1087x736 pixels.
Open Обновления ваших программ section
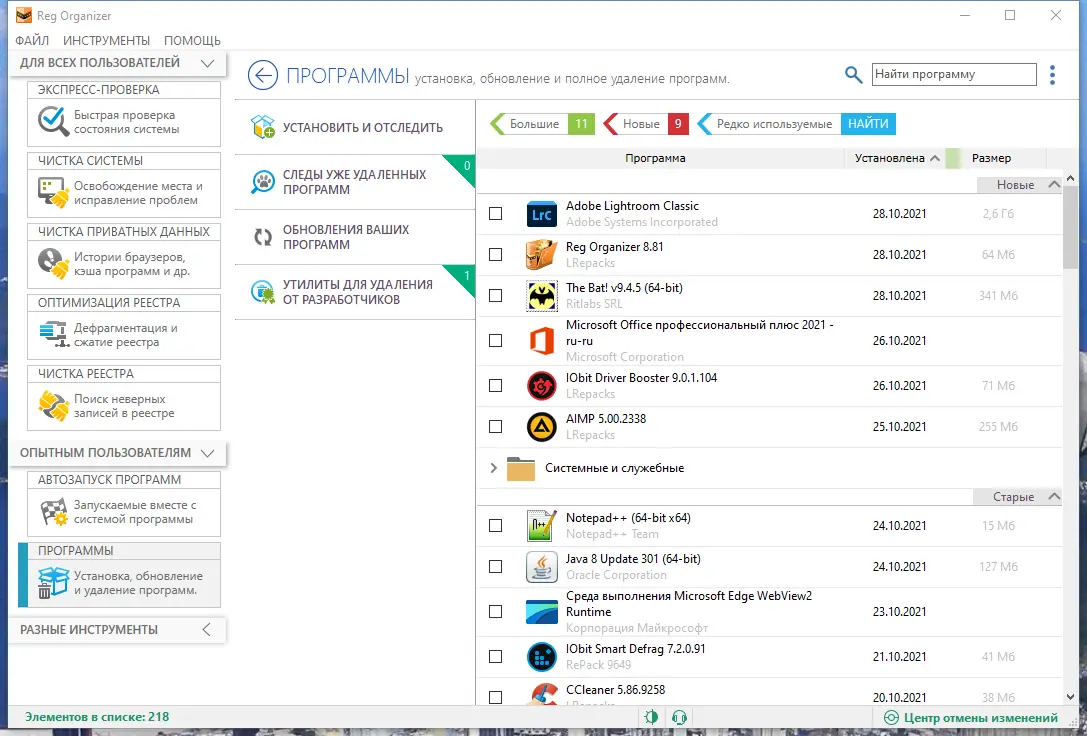click(355, 237)
